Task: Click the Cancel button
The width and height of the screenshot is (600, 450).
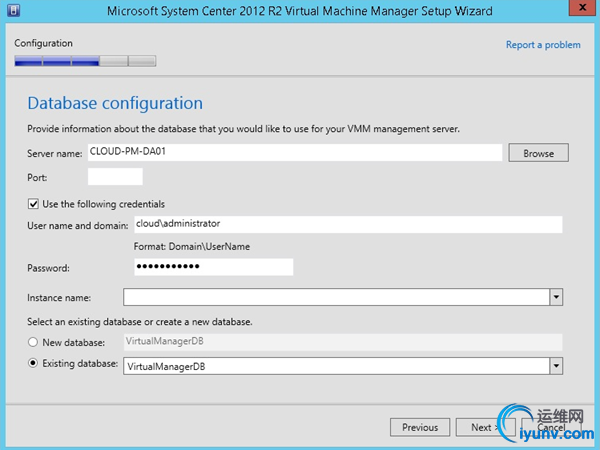Action: point(551,427)
